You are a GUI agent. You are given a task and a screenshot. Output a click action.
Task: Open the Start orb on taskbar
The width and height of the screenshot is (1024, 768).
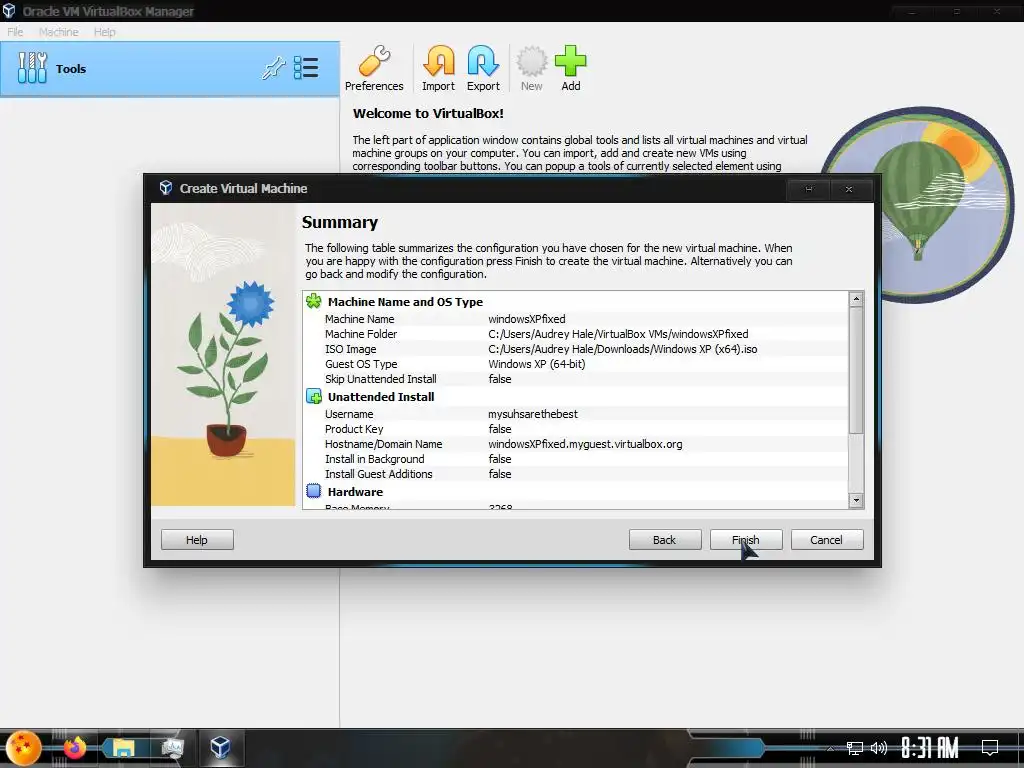(x=24, y=748)
